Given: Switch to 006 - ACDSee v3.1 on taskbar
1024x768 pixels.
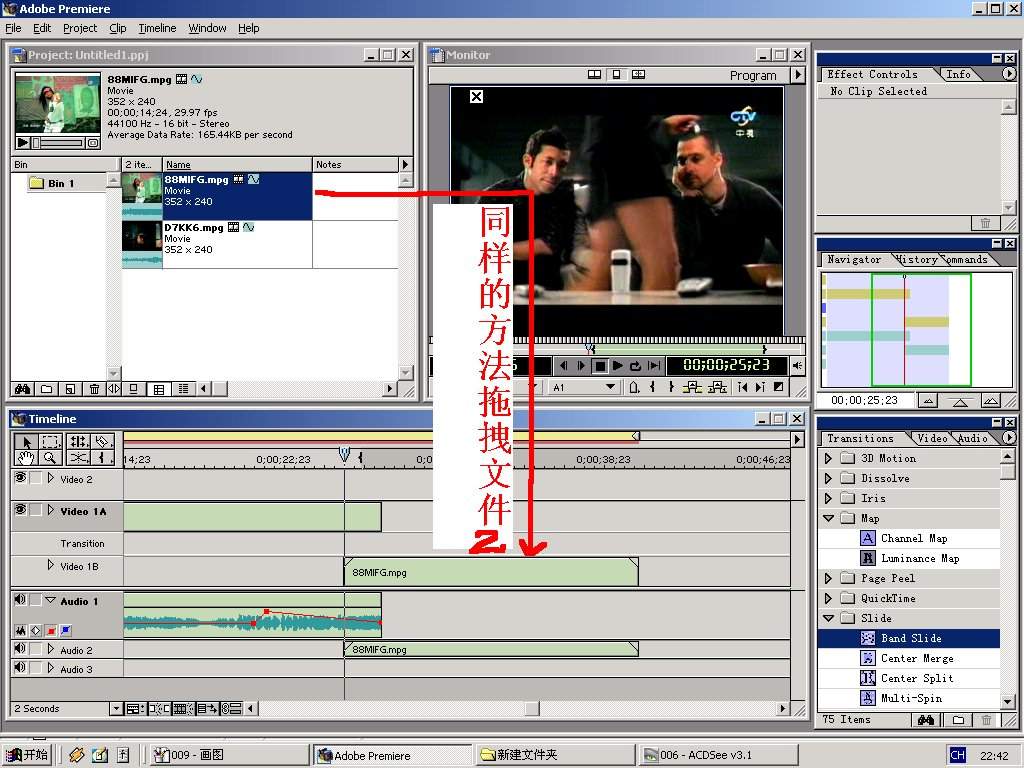Looking at the screenshot, I should pyautogui.click(x=717, y=755).
